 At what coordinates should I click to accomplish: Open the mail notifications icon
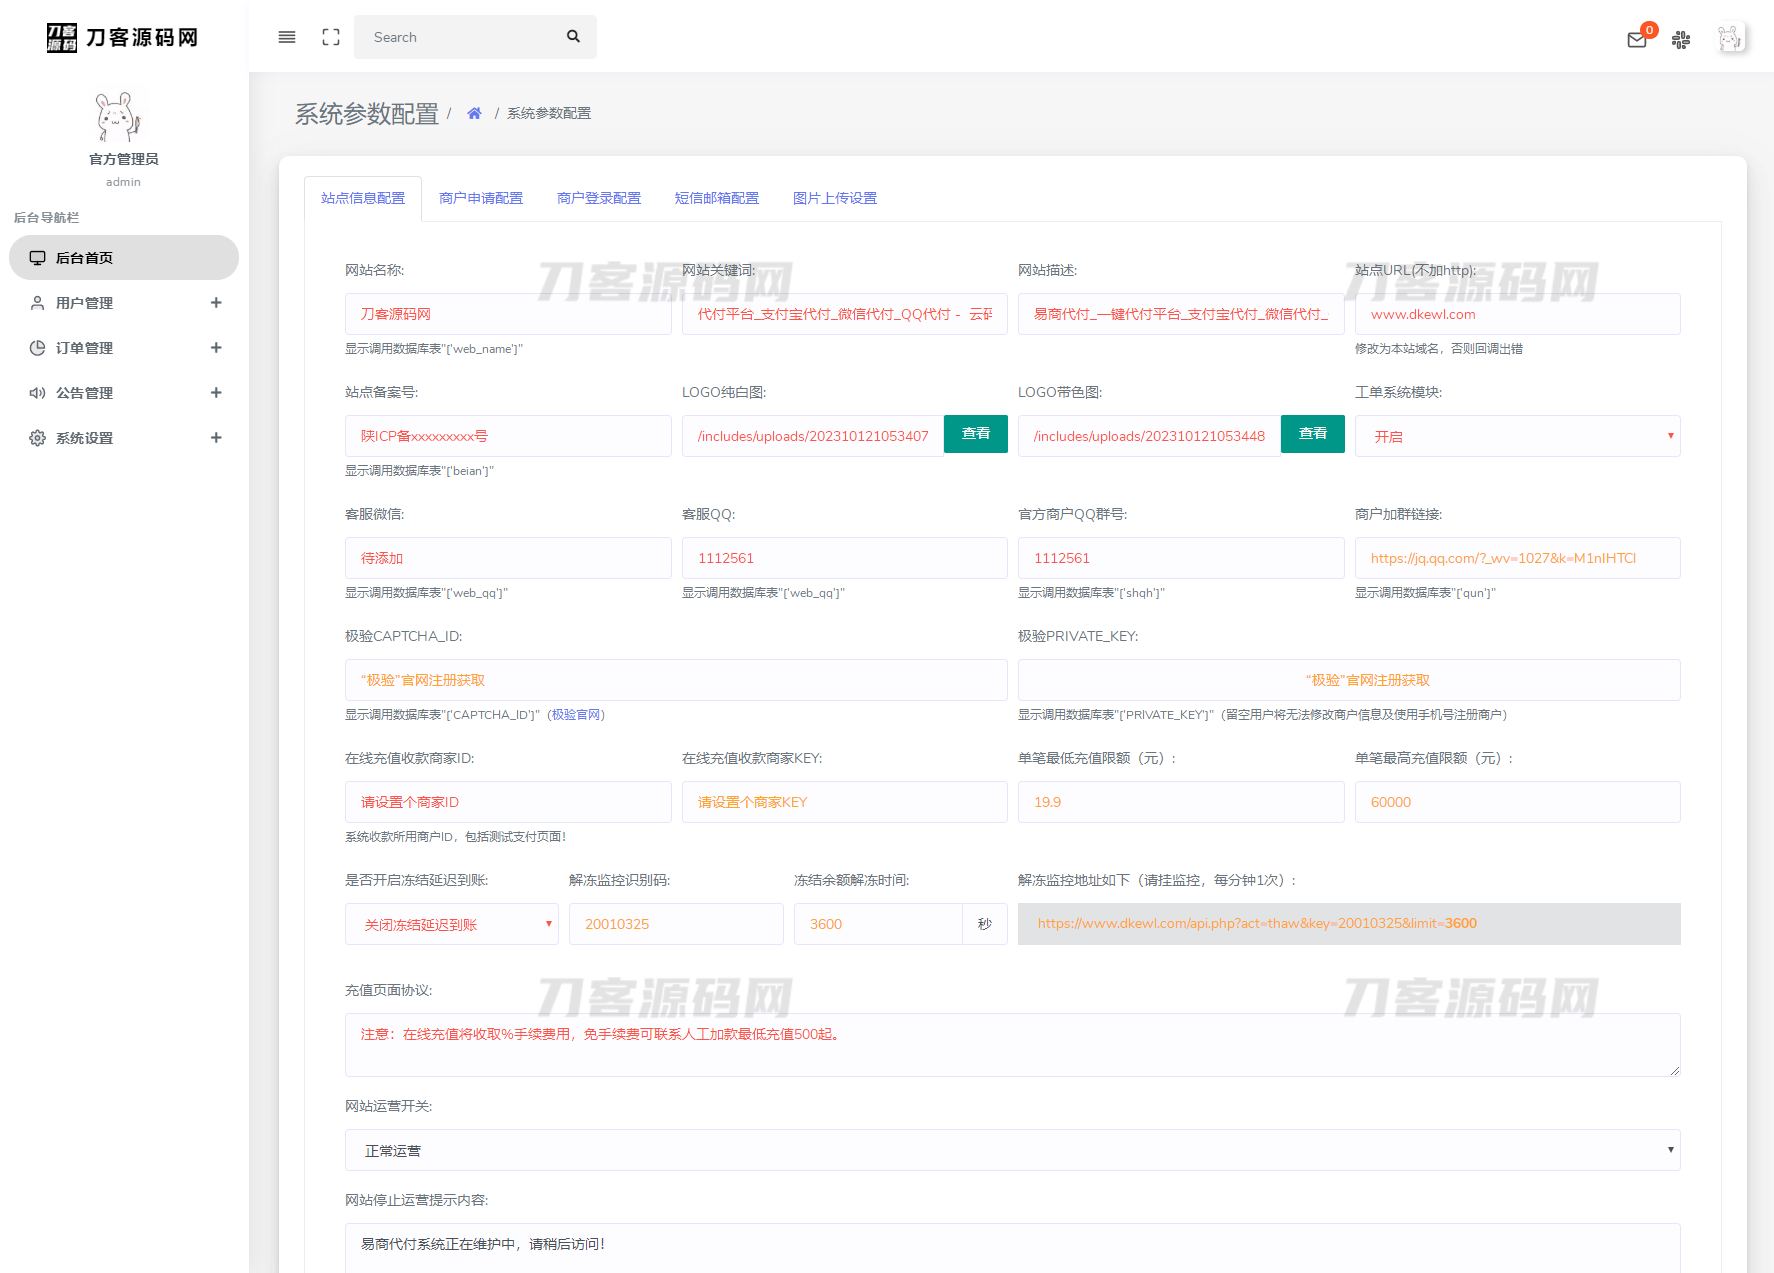1637,40
